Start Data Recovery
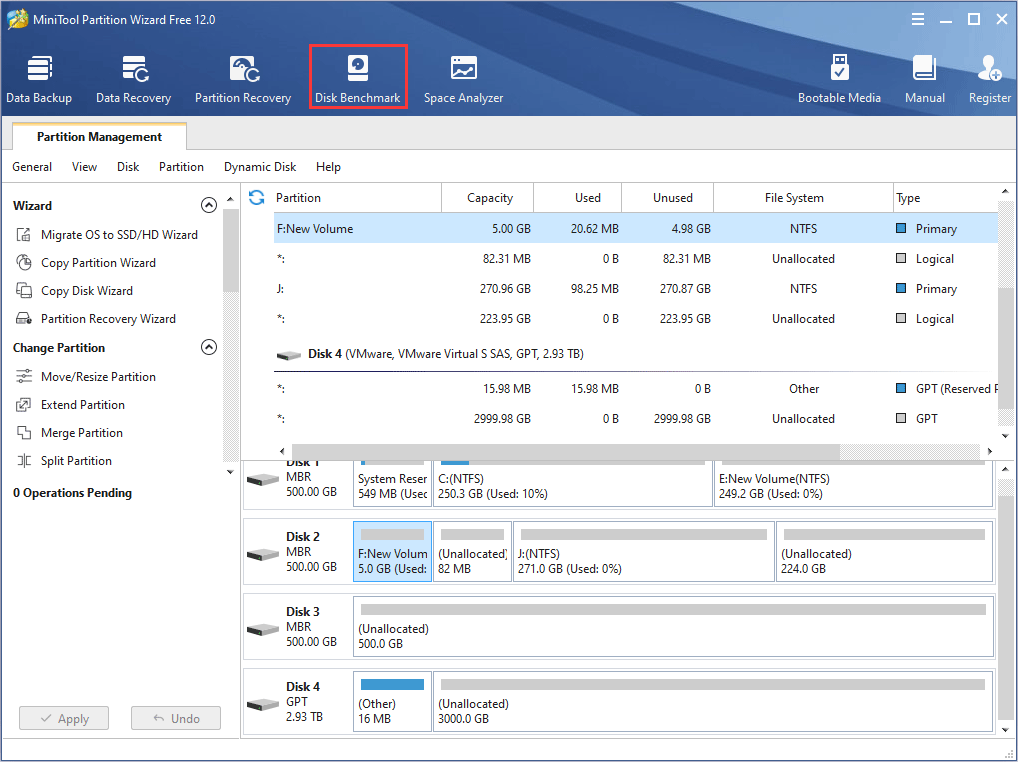 [x=133, y=75]
